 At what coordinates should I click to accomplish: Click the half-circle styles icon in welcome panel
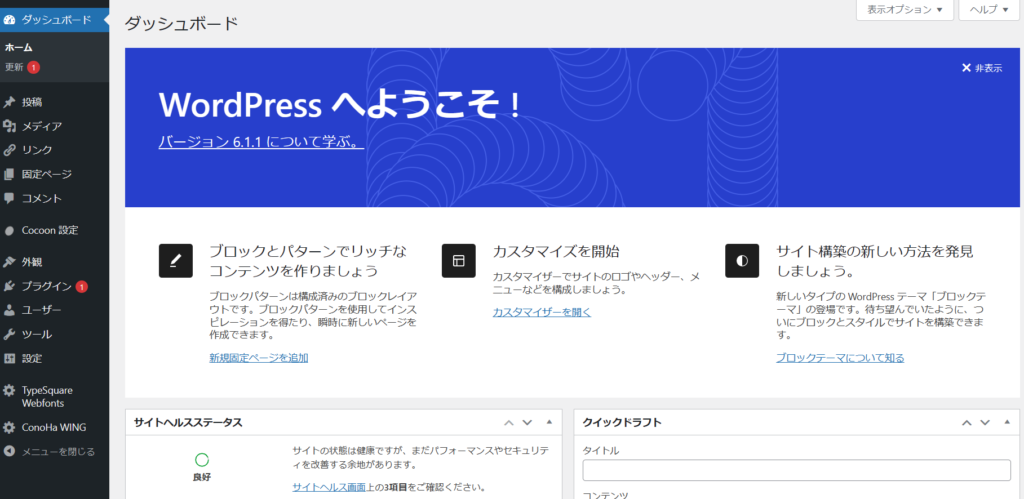tap(742, 261)
